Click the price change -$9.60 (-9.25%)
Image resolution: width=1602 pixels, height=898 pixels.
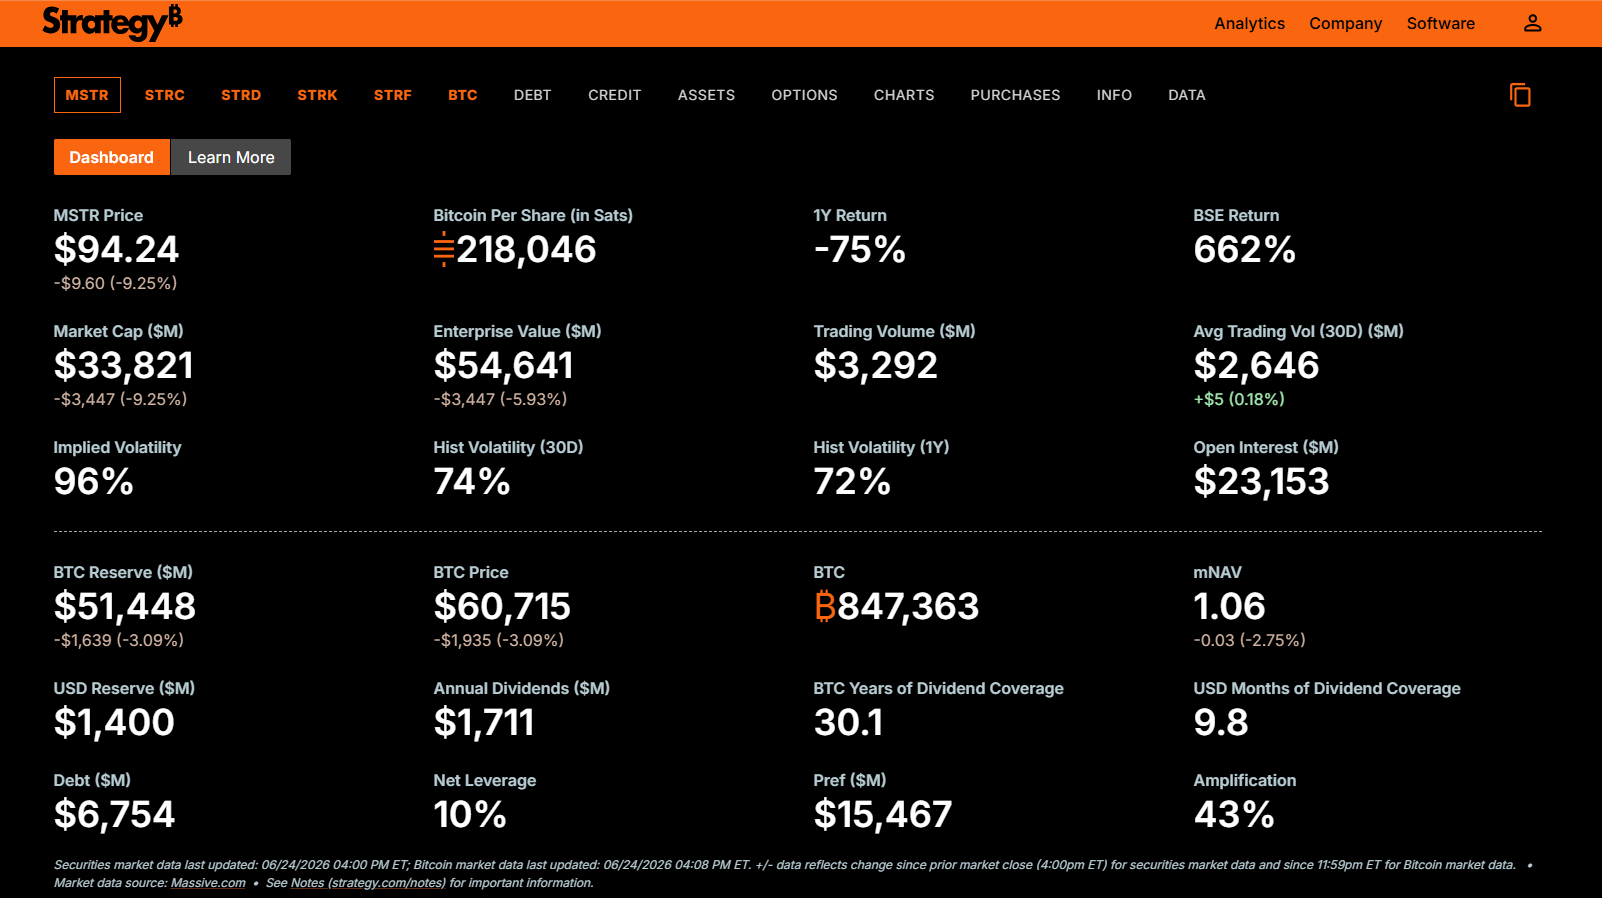115,283
